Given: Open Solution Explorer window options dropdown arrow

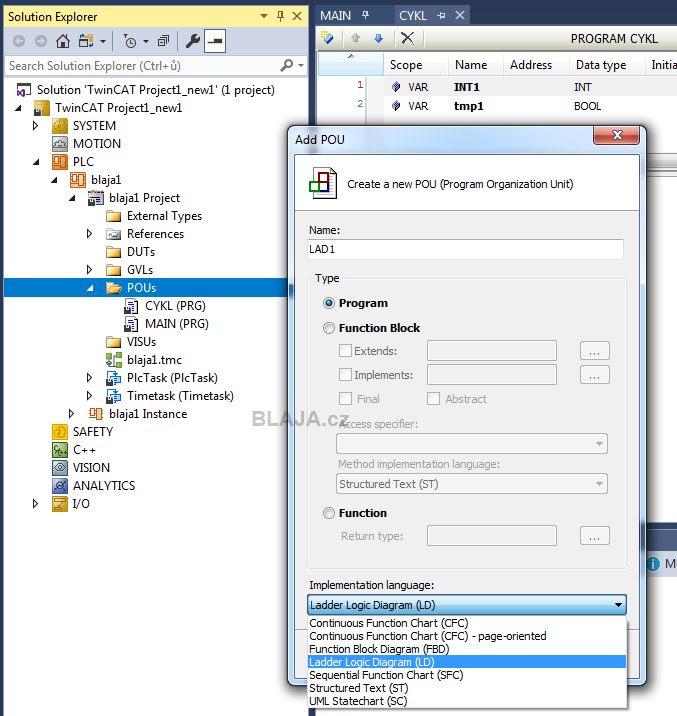Looking at the screenshot, I should (263, 16).
